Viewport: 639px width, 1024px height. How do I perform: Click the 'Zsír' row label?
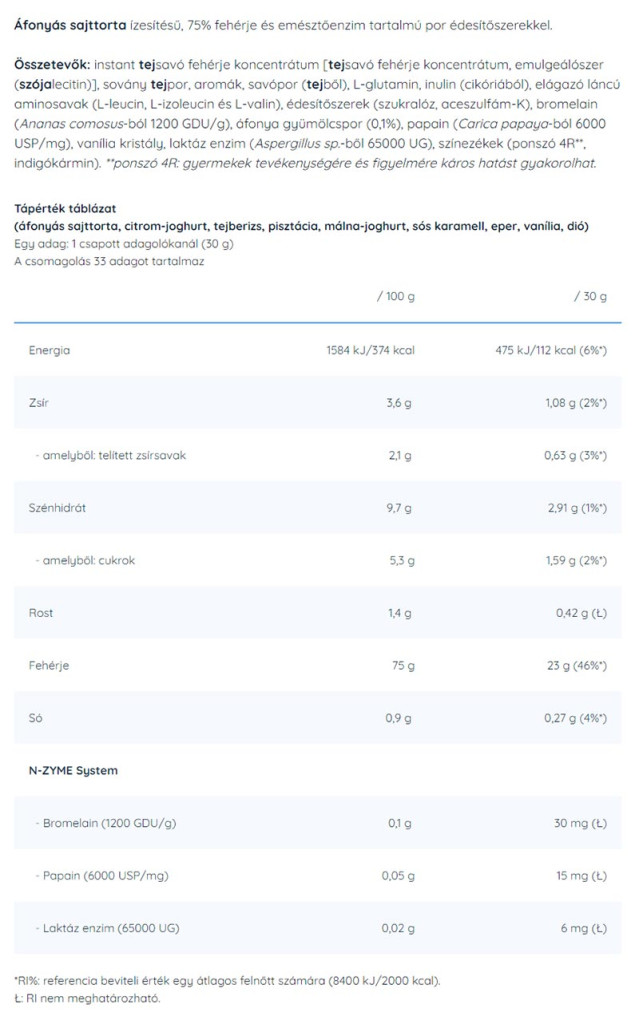[40, 403]
